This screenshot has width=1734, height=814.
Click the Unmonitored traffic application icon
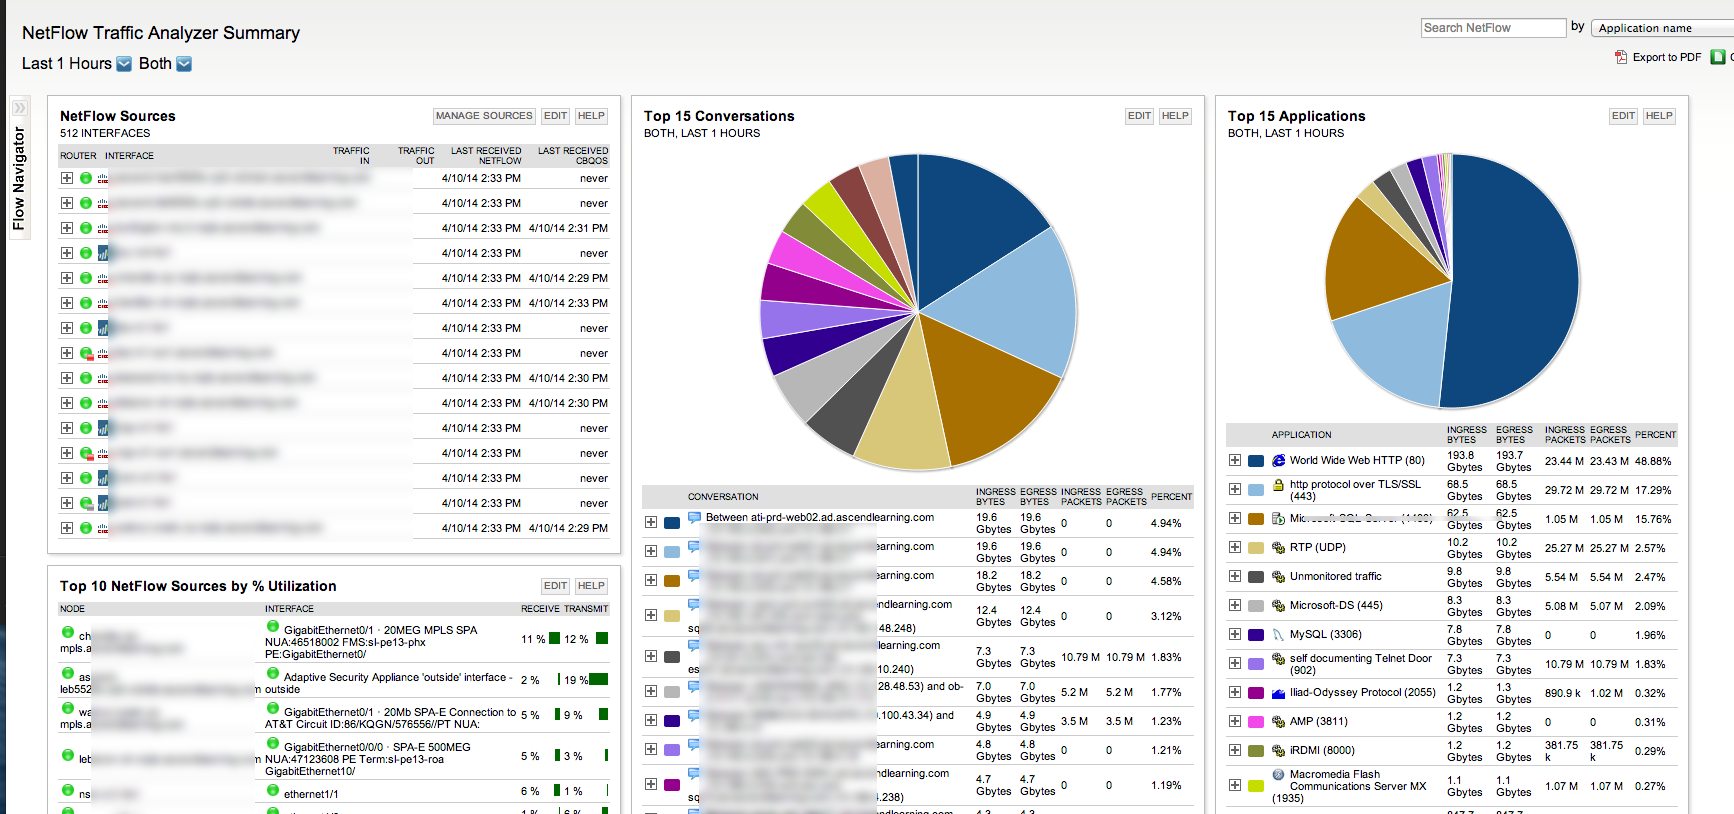click(1278, 577)
